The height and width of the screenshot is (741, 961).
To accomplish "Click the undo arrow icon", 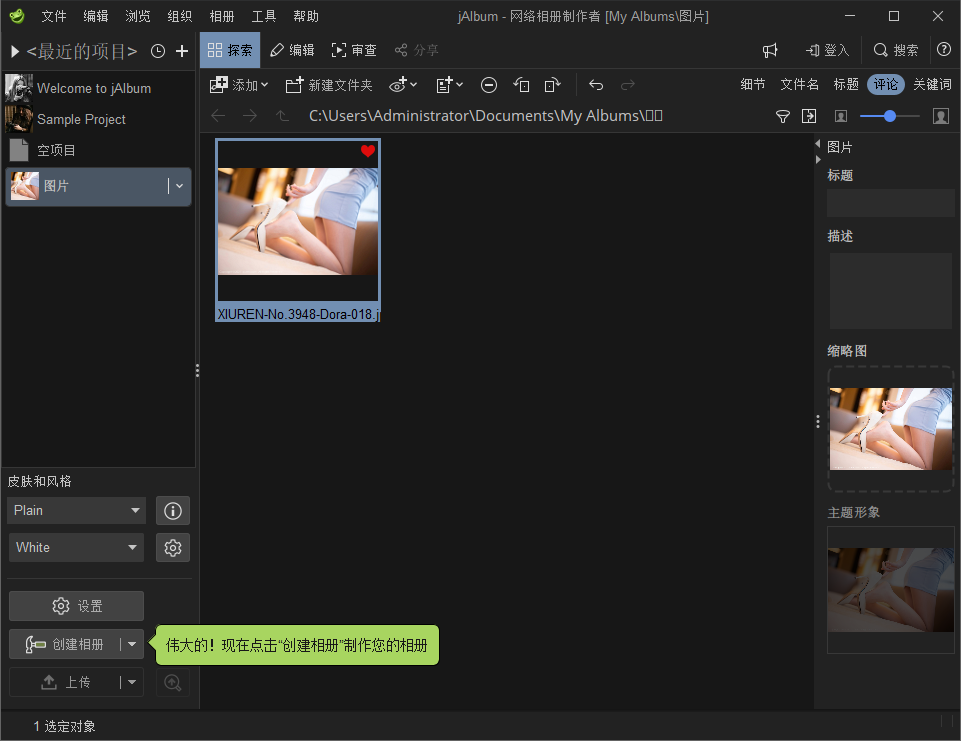I will [x=596, y=85].
